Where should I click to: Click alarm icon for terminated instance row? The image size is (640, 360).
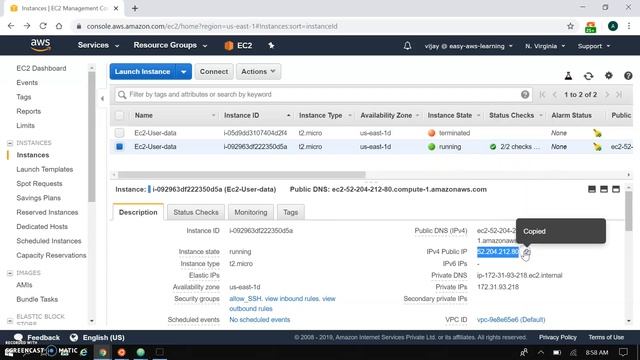(597, 133)
